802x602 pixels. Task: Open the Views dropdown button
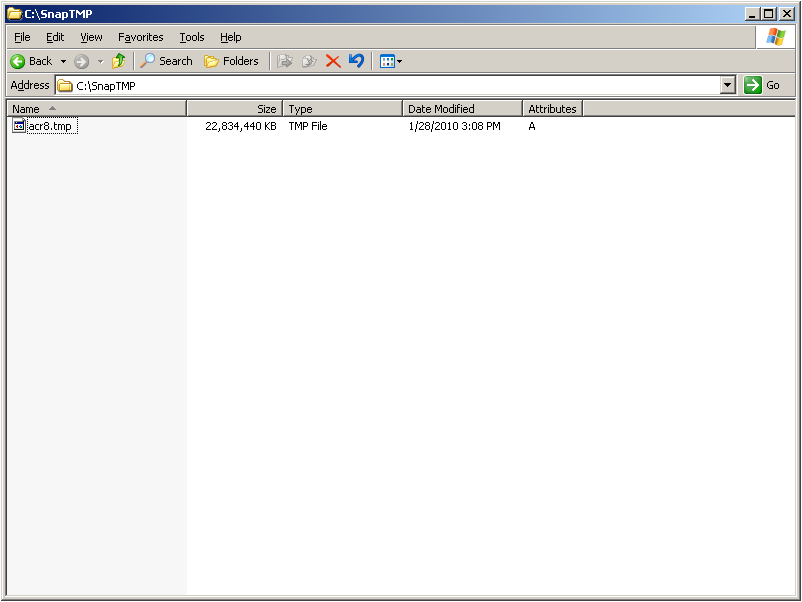(x=391, y=61)
